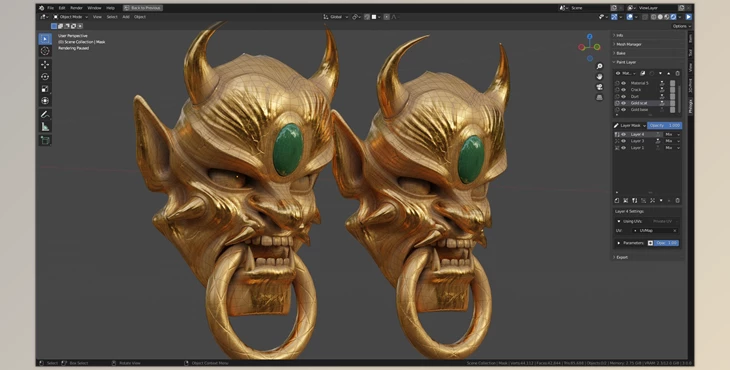Click the Back to Previous button

coord(143,8)
